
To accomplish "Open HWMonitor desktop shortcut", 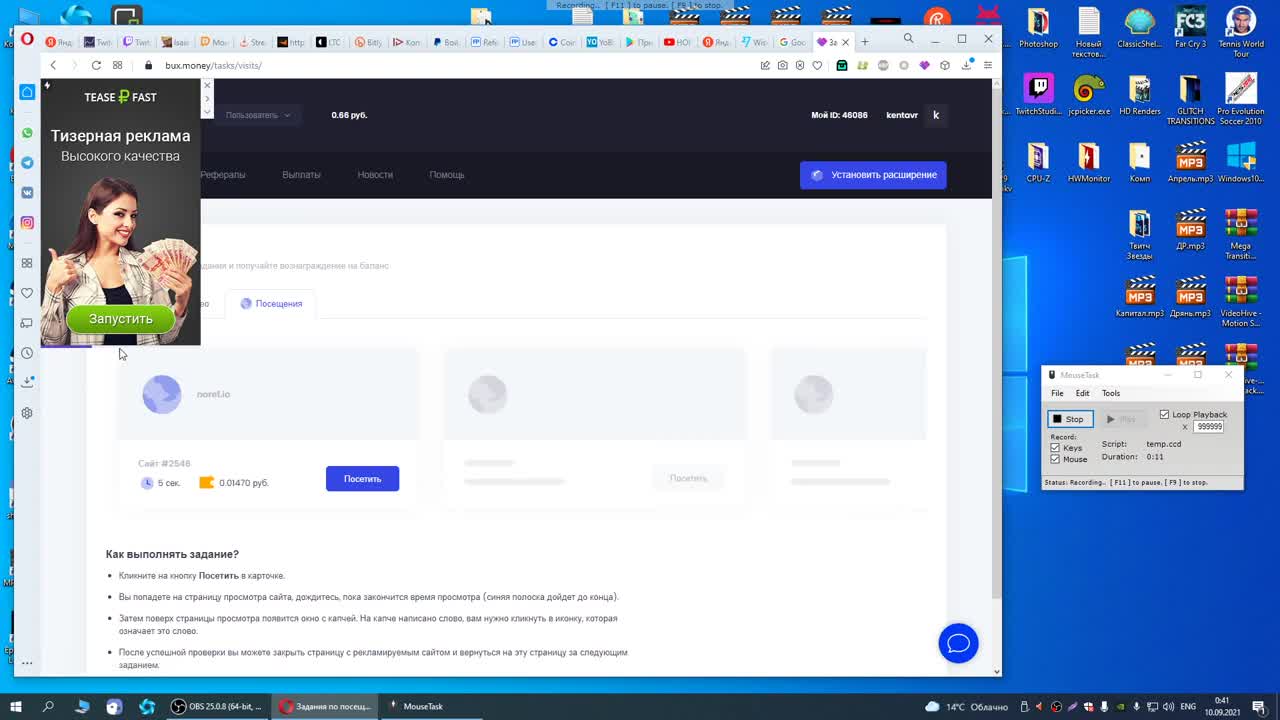I will click(x=1089, y=162).
